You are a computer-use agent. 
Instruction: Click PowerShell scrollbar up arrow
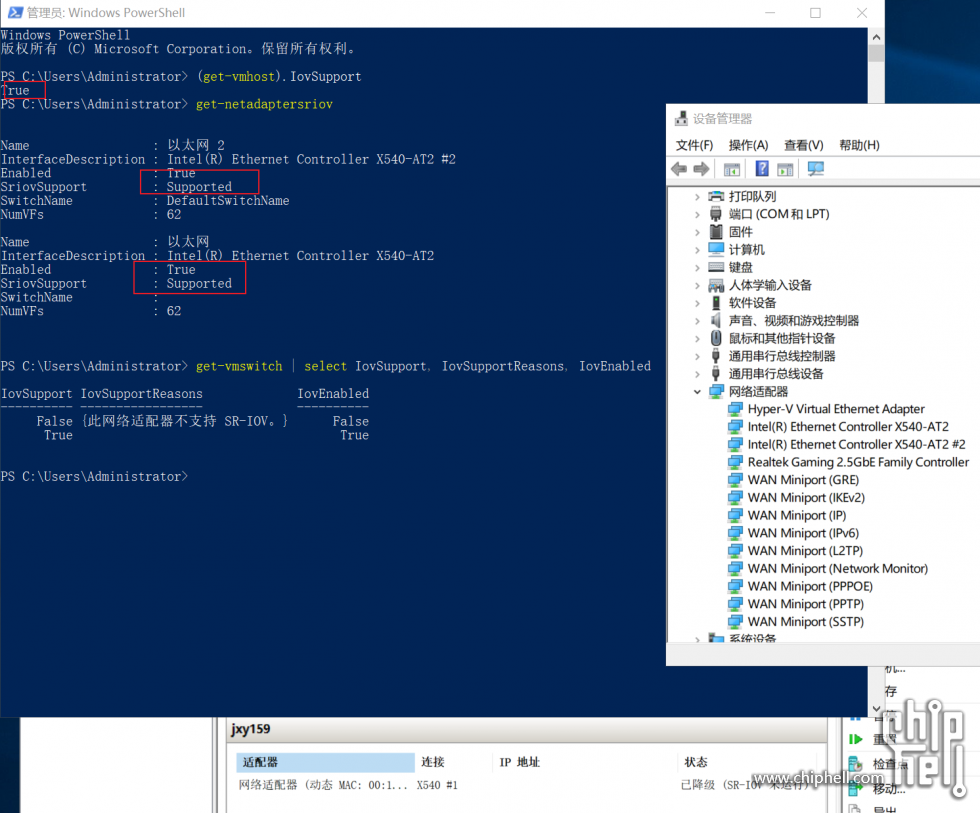click(876, 37)
